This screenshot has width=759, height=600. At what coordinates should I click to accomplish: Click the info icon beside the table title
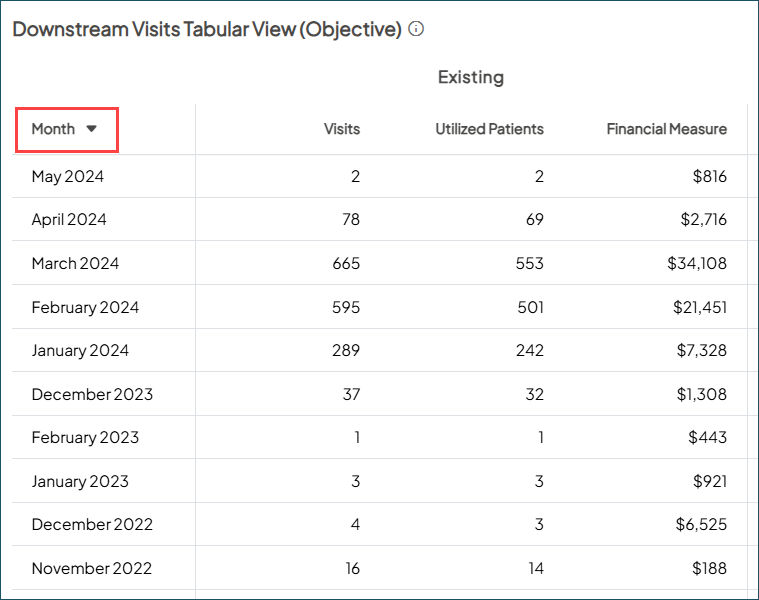[416, 29]
